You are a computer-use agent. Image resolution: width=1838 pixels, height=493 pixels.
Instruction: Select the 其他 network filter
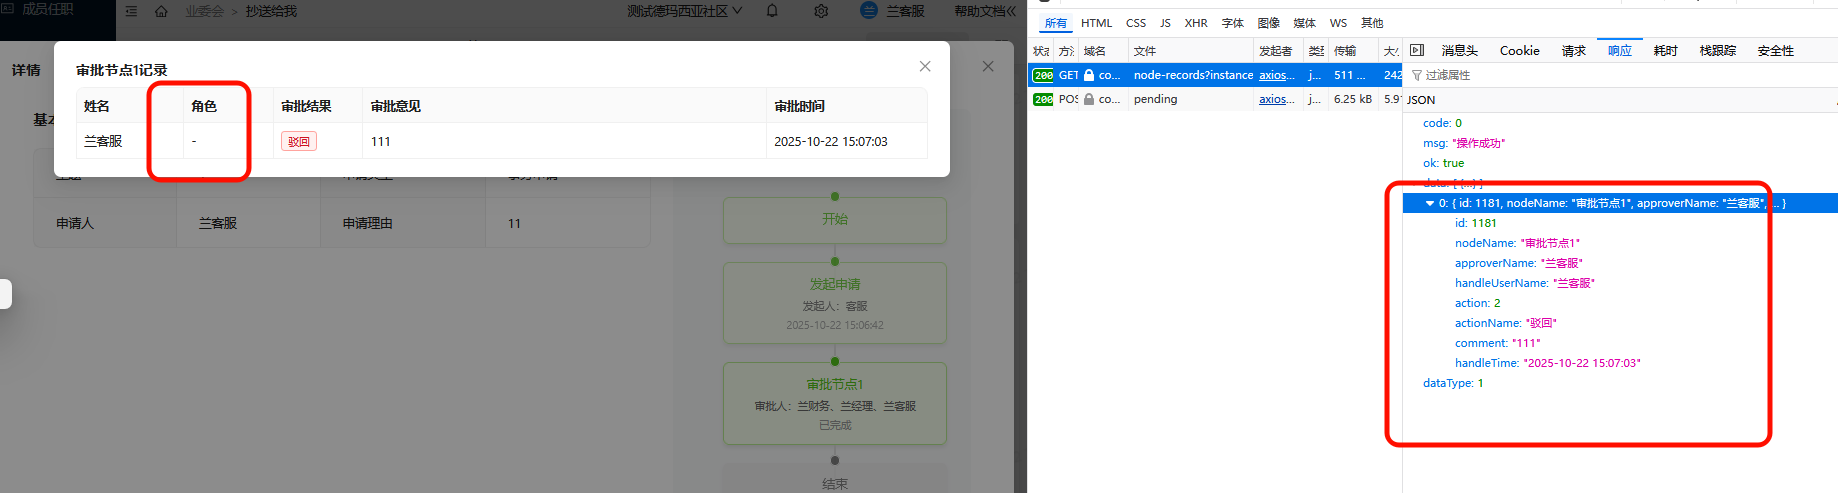click(1372, 23)
